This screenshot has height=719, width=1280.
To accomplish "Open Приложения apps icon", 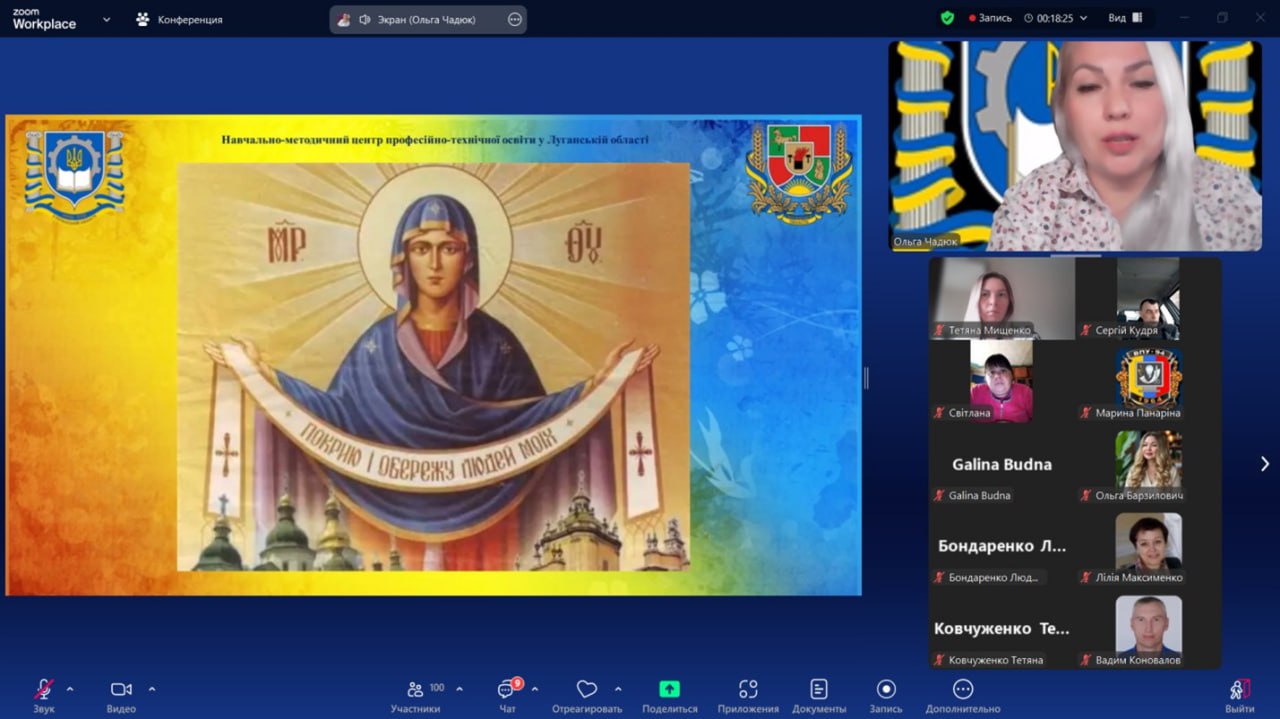I will pos(748,689).
